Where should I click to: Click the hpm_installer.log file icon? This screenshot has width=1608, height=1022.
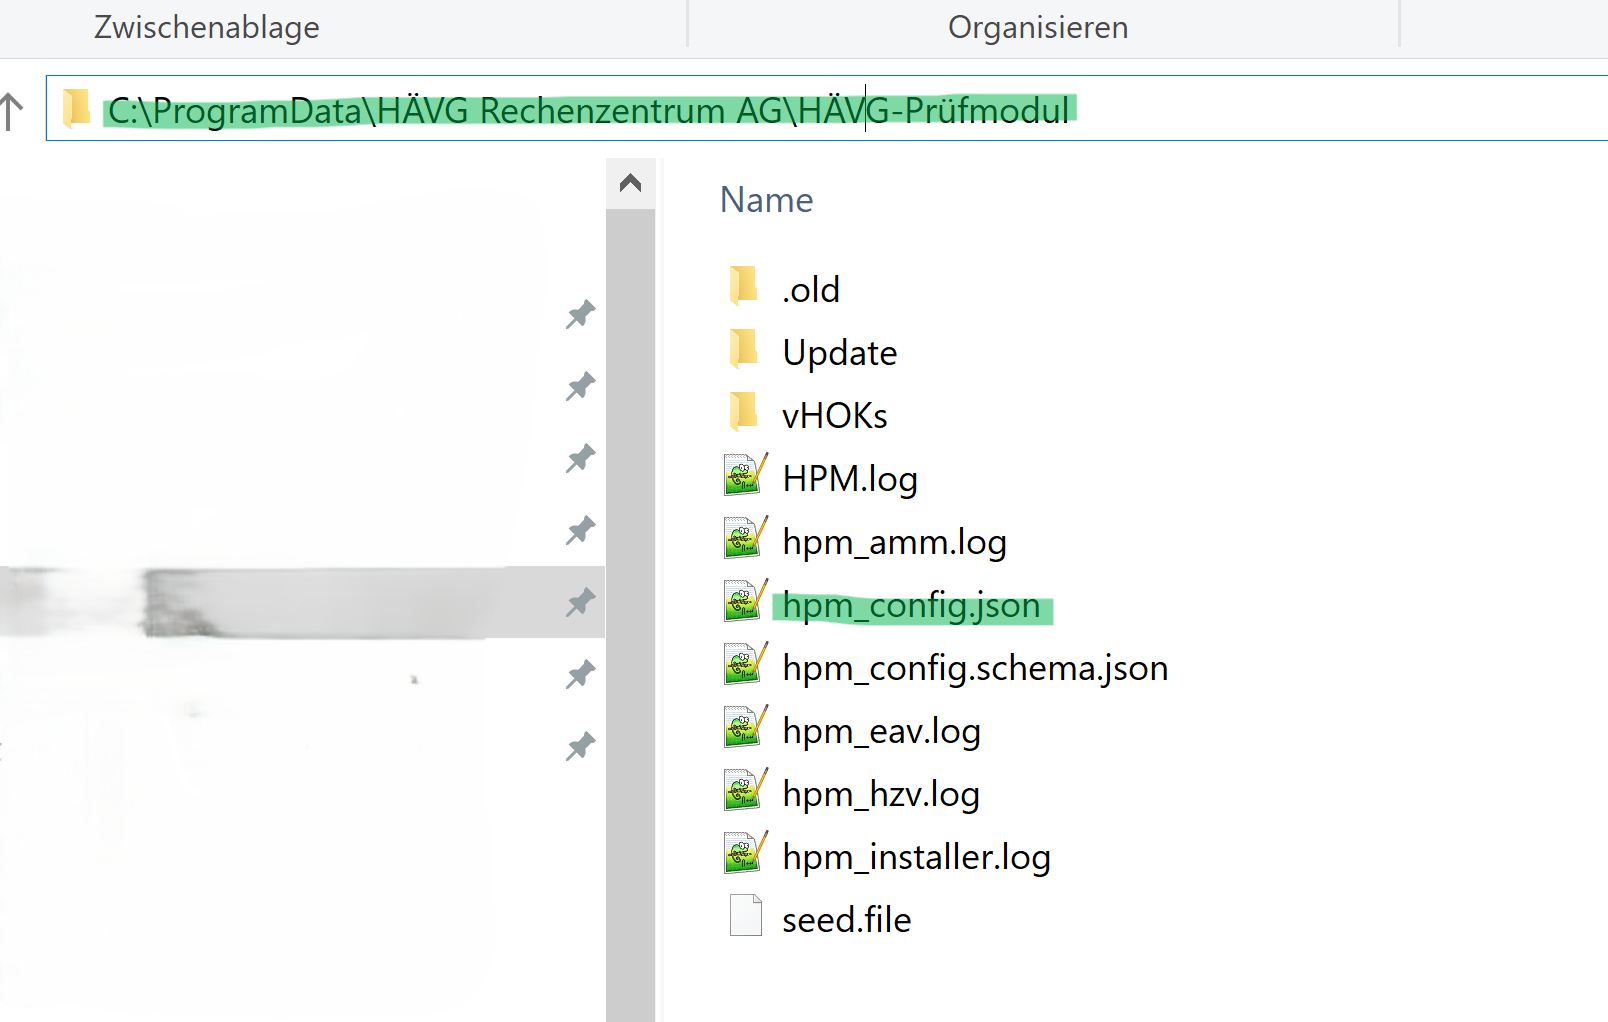pyautogui.click(x=745, y=855)
